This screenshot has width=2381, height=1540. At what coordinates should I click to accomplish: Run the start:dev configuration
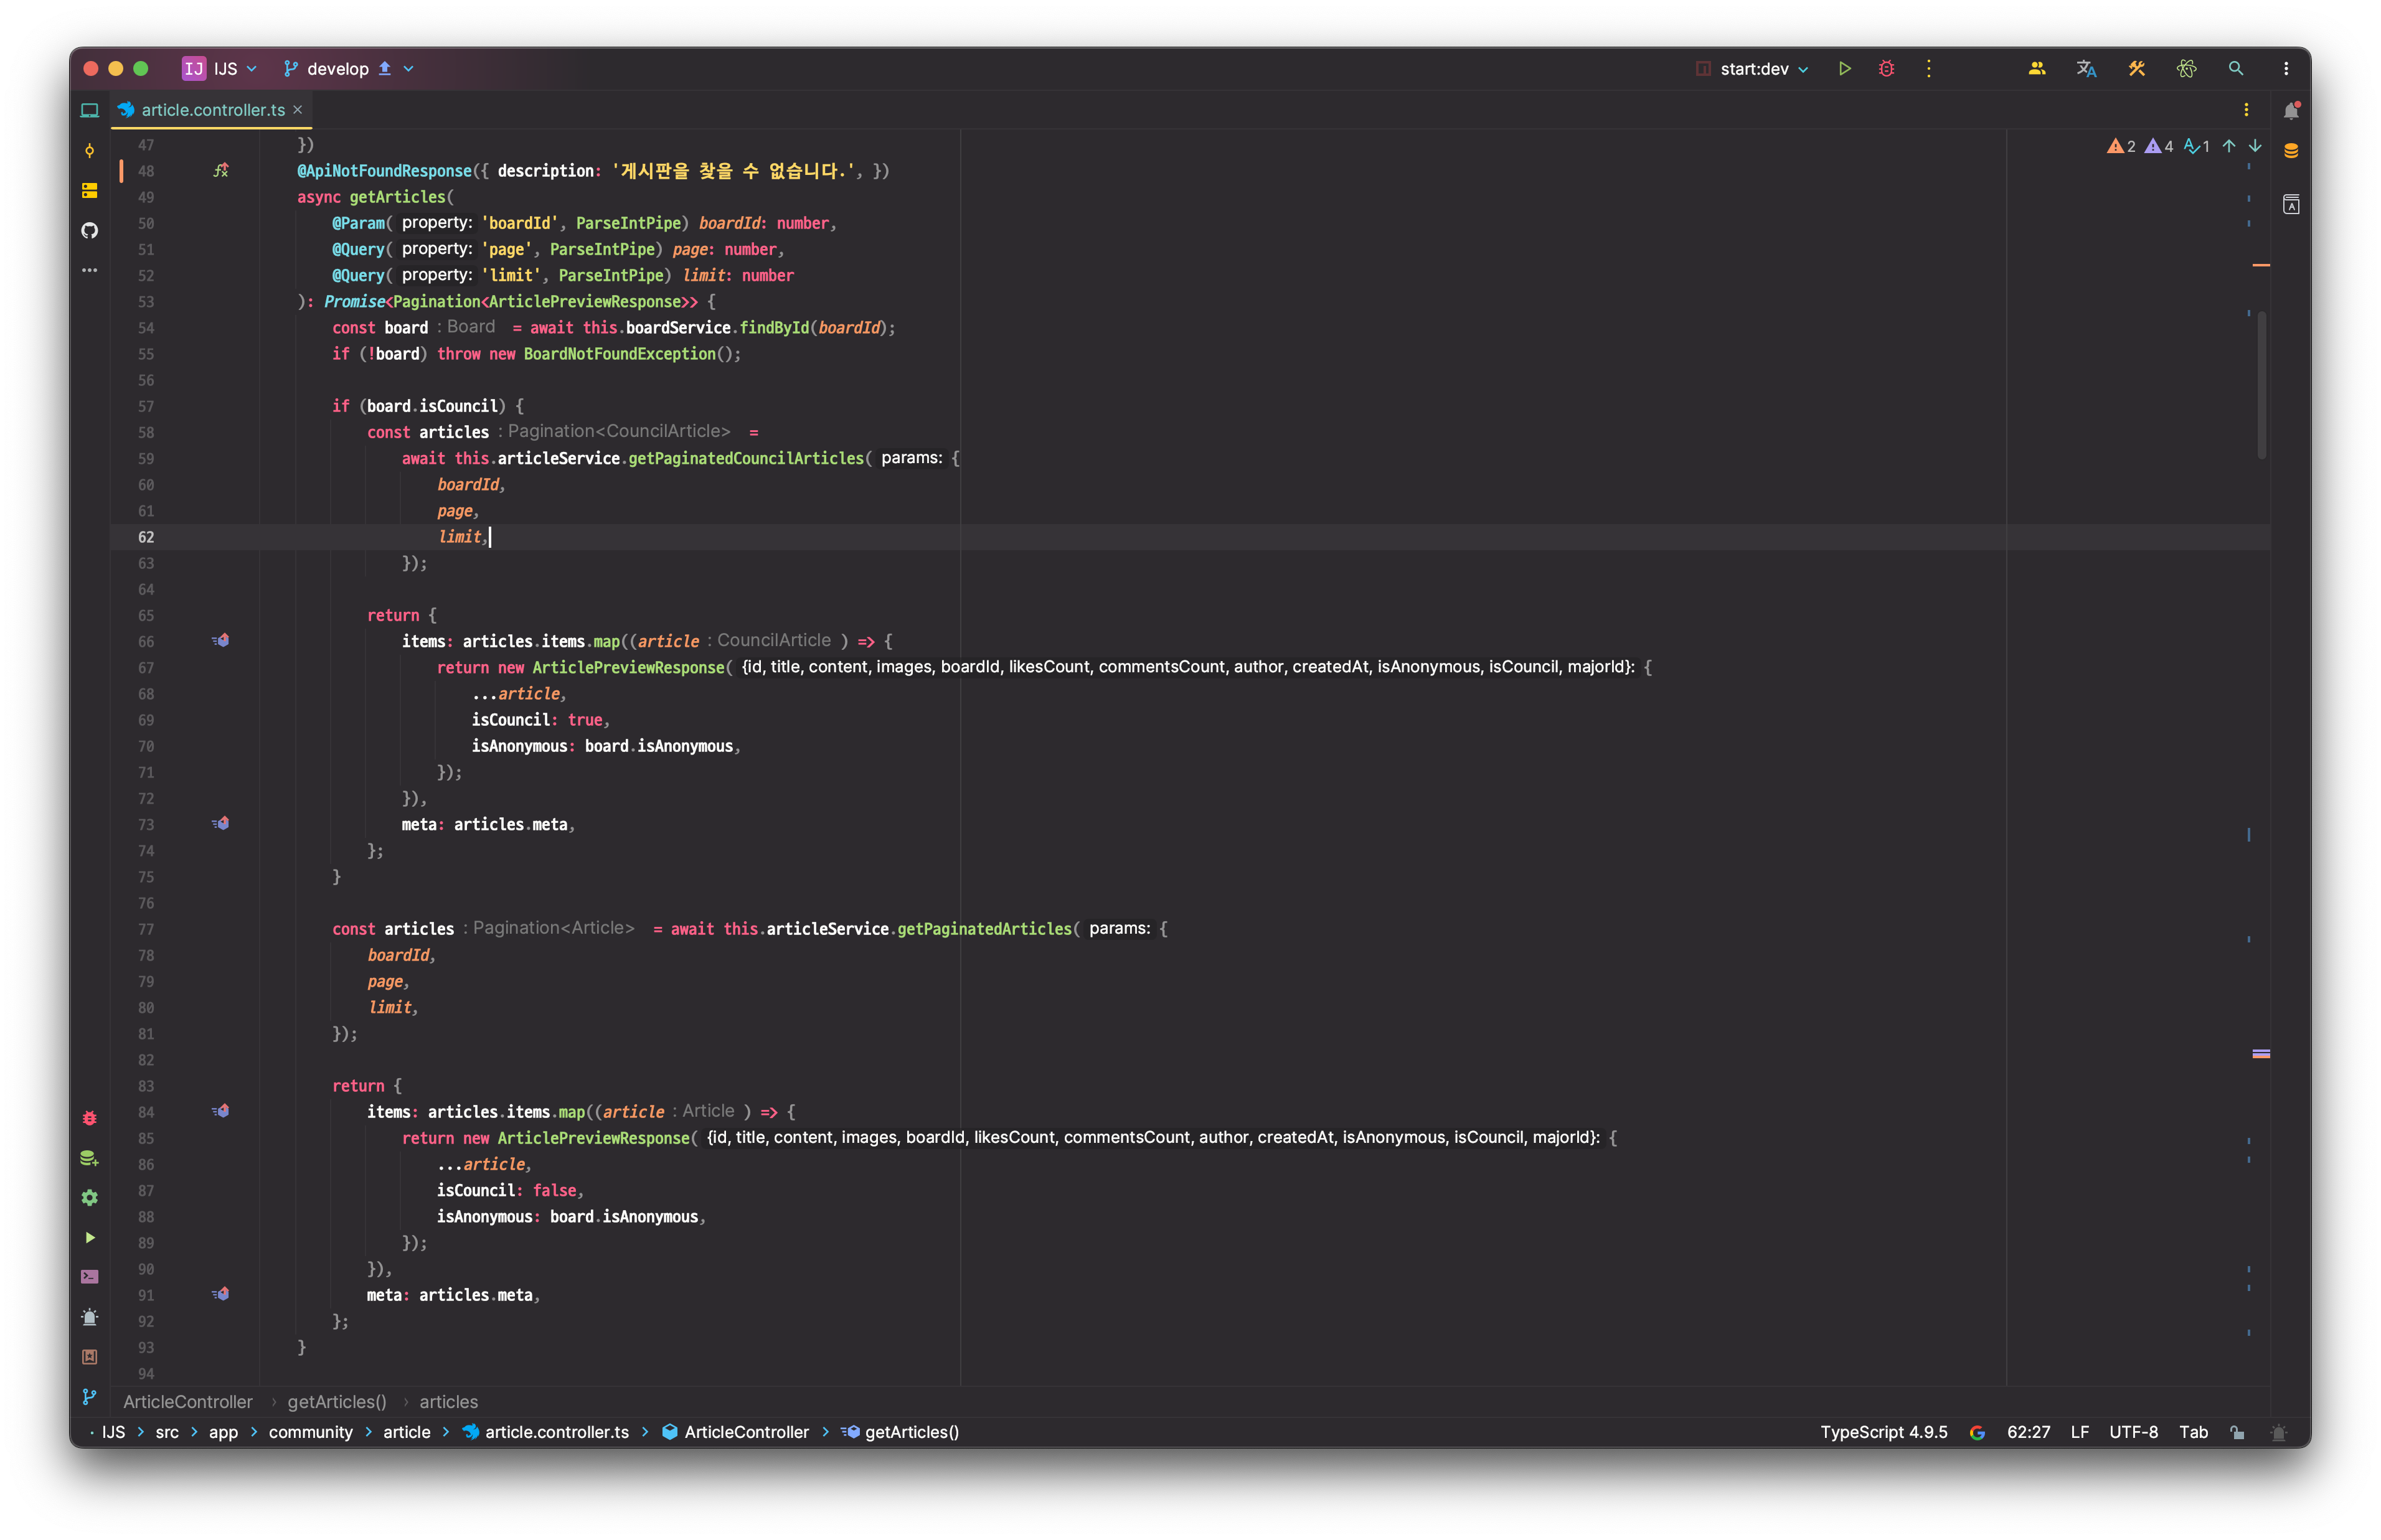click(1844, 69)
